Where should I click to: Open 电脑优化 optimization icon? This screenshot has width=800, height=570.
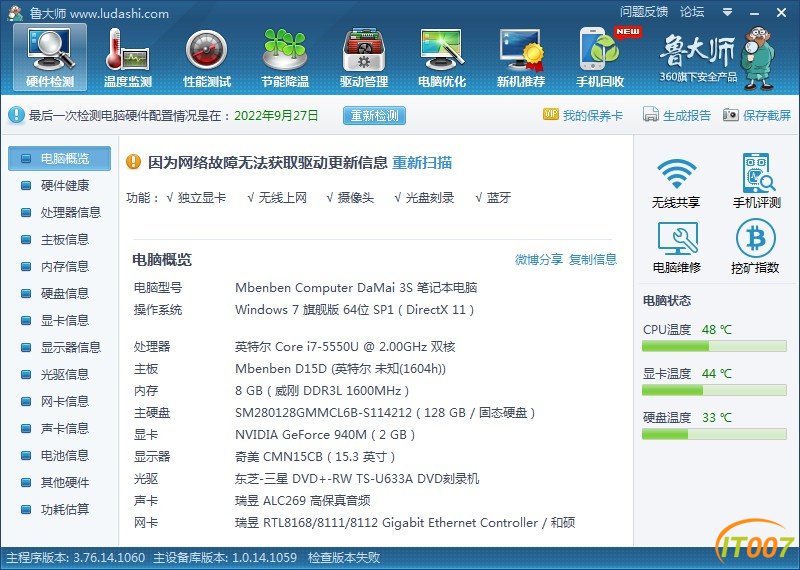pos(442,57)
